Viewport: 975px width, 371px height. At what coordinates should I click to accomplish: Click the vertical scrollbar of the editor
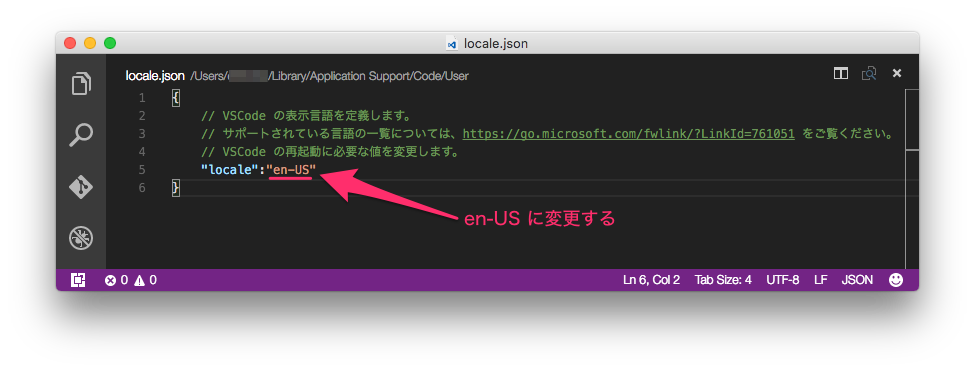pos(912,178)
